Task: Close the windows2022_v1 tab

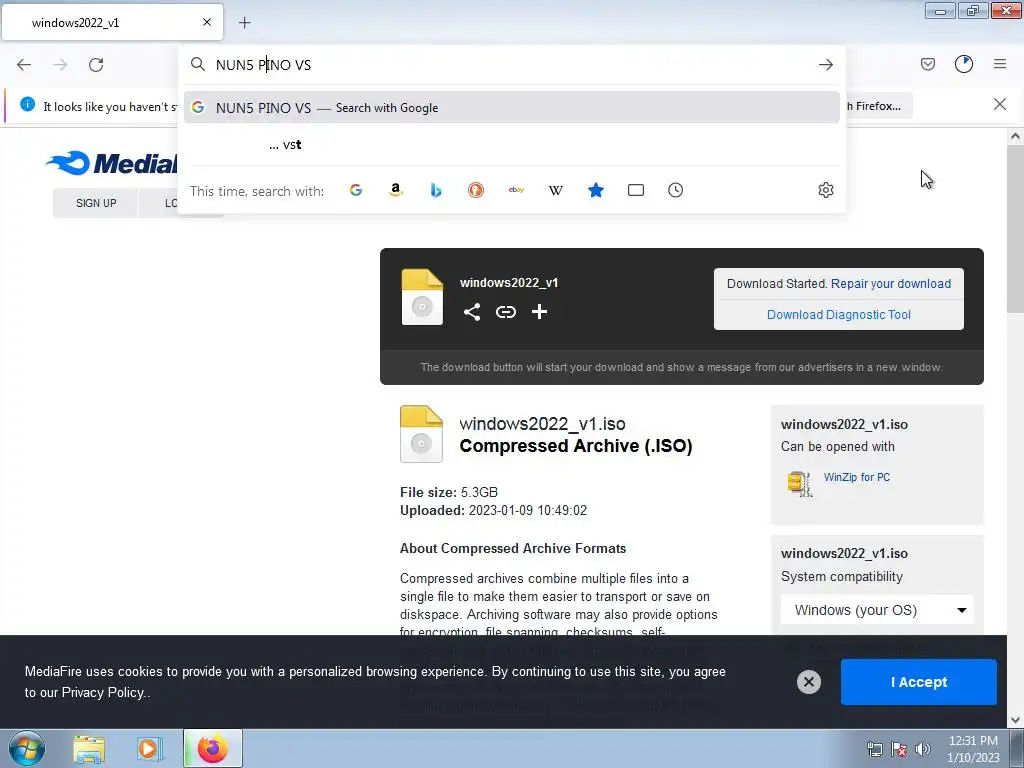Action: [x=207, y=22]
